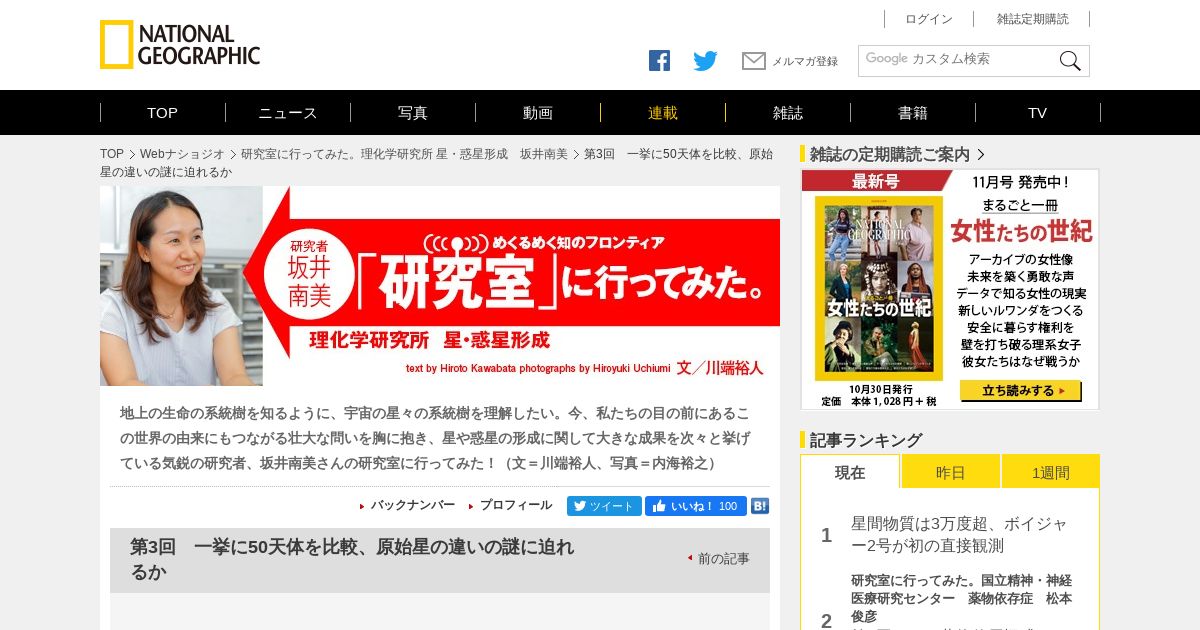1200x630 pixels.
Task: Open ranking article 星間物質は3万度超
Action: 960,535
